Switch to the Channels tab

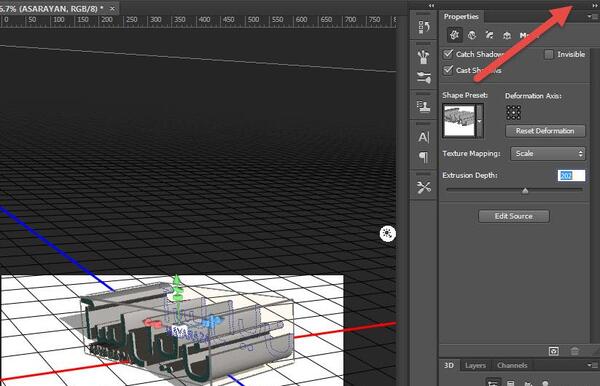(512, 365)
